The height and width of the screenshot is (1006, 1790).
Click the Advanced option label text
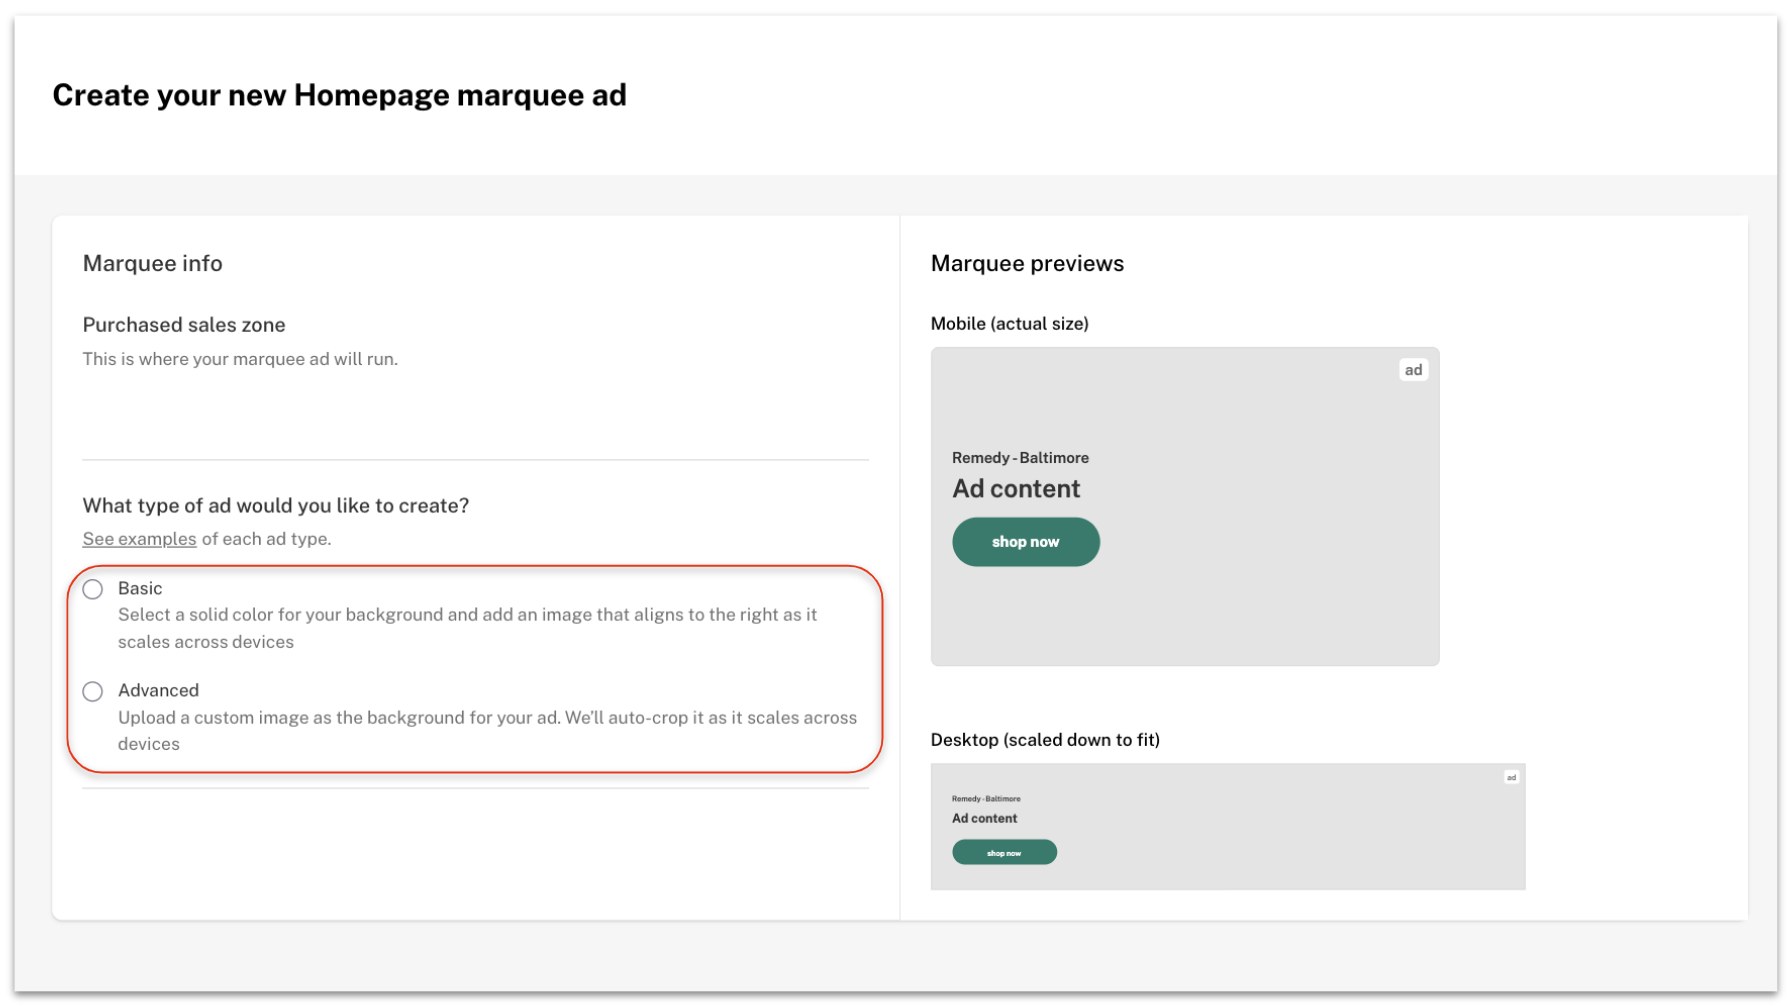click(158, 691)
